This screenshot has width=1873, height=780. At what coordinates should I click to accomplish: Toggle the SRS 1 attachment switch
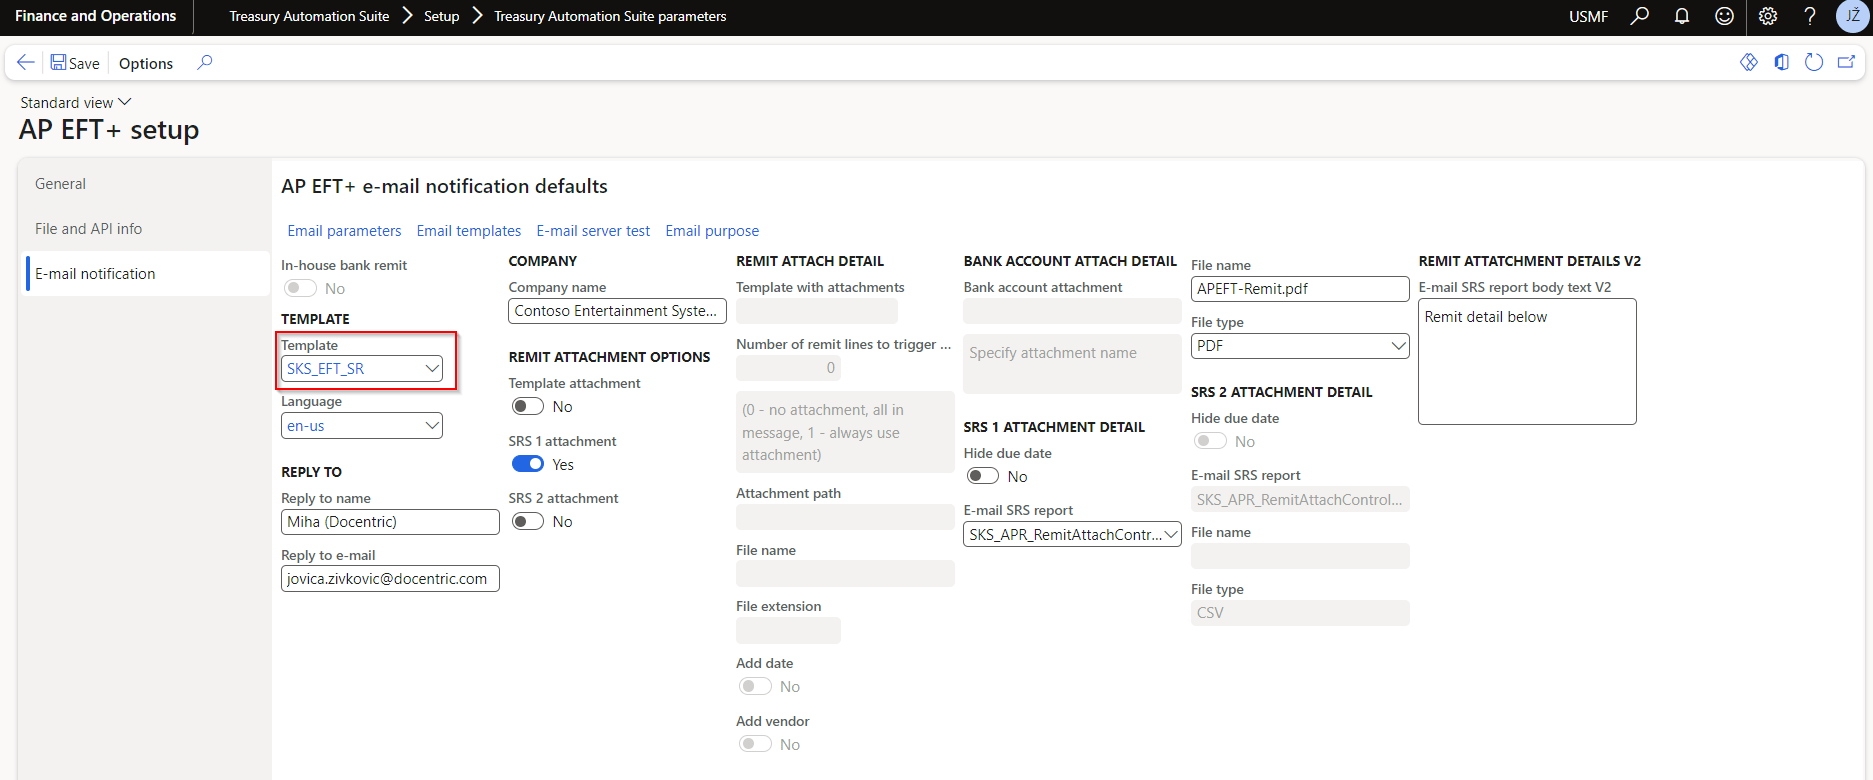[x=528, y=464]
